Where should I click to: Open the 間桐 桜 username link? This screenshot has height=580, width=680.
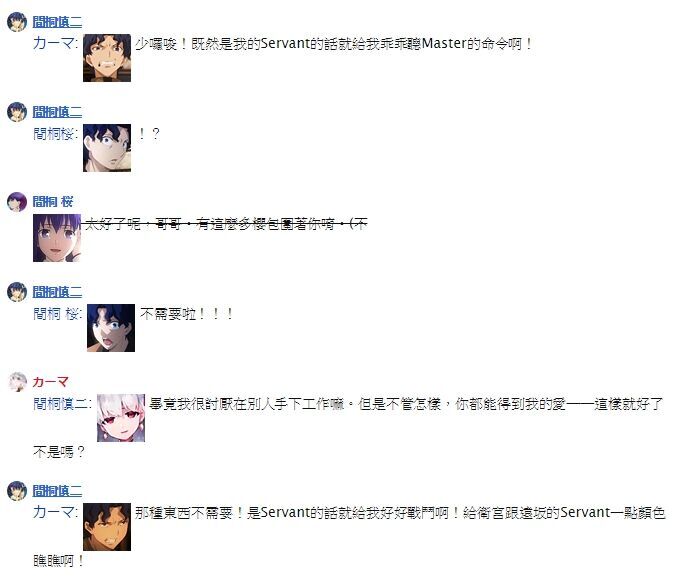pyautogui.click(x=53, y=202)
